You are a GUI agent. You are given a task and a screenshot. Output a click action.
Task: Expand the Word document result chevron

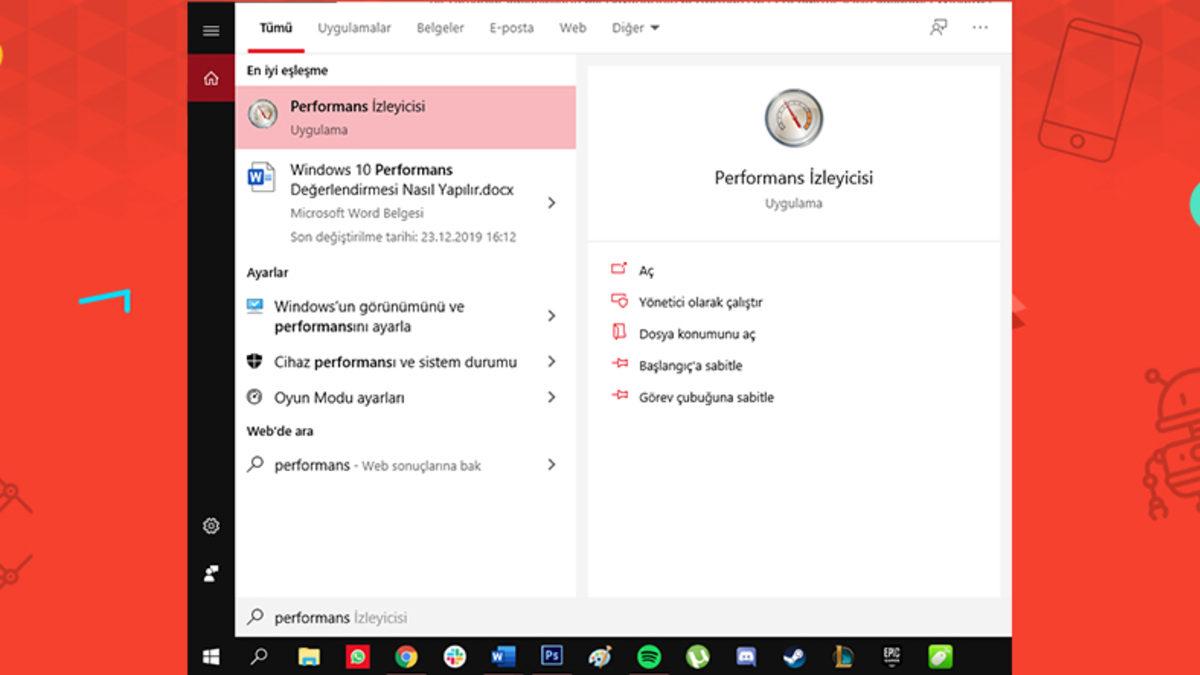click(551, 201)
